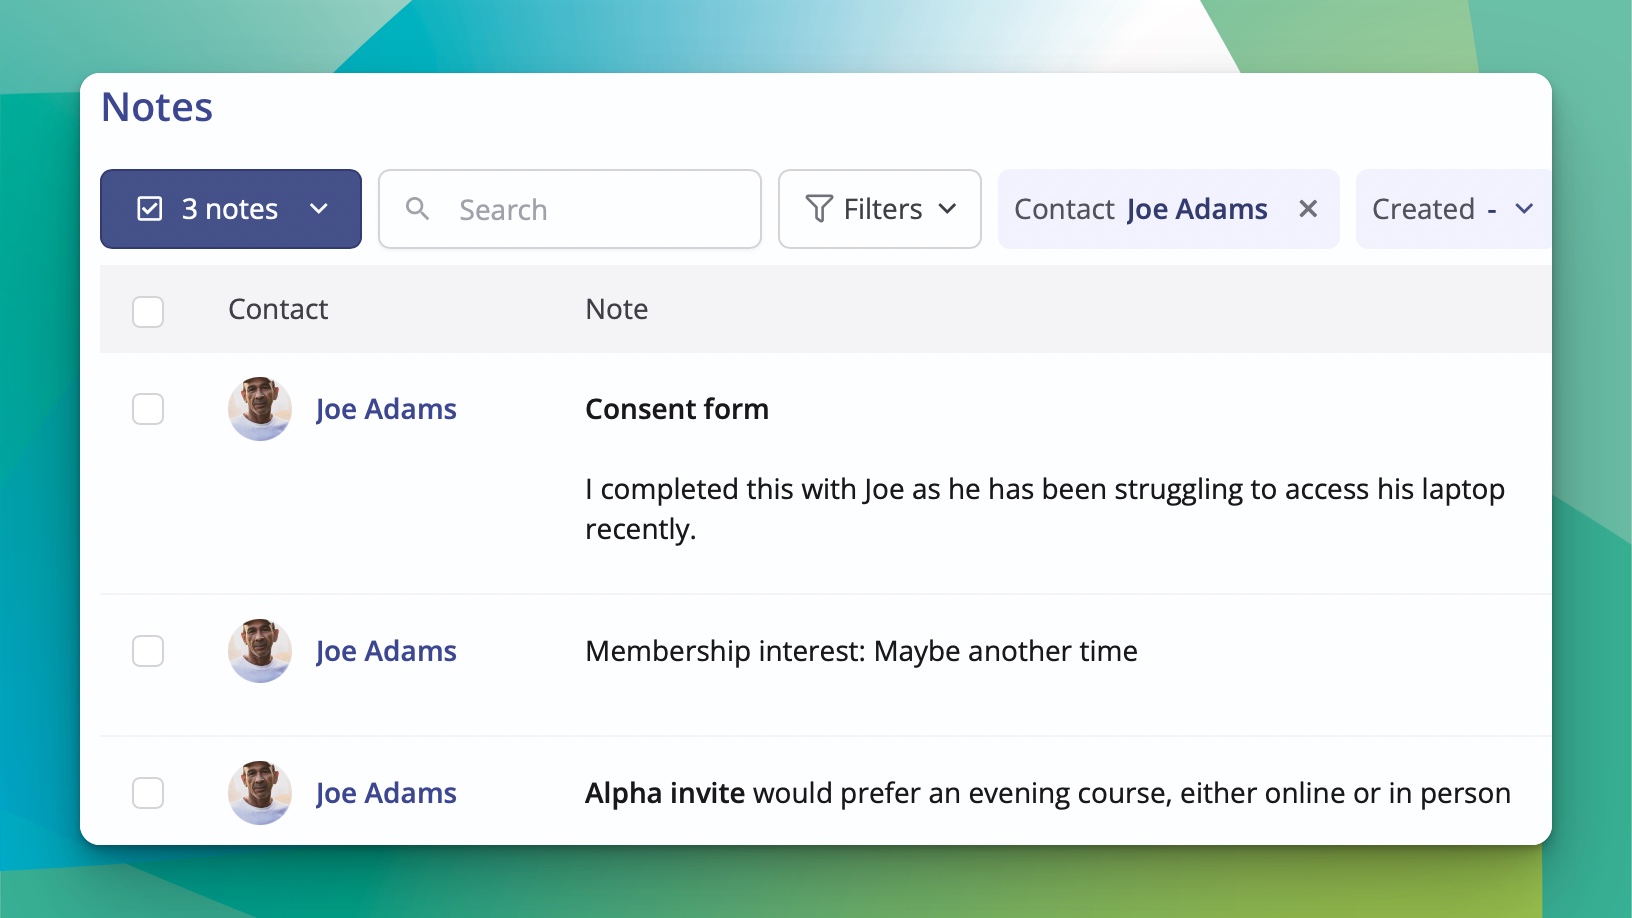Screen dimensions: 1632x918
Task: Open the Filters dropdown
Action: pos(880,209)
